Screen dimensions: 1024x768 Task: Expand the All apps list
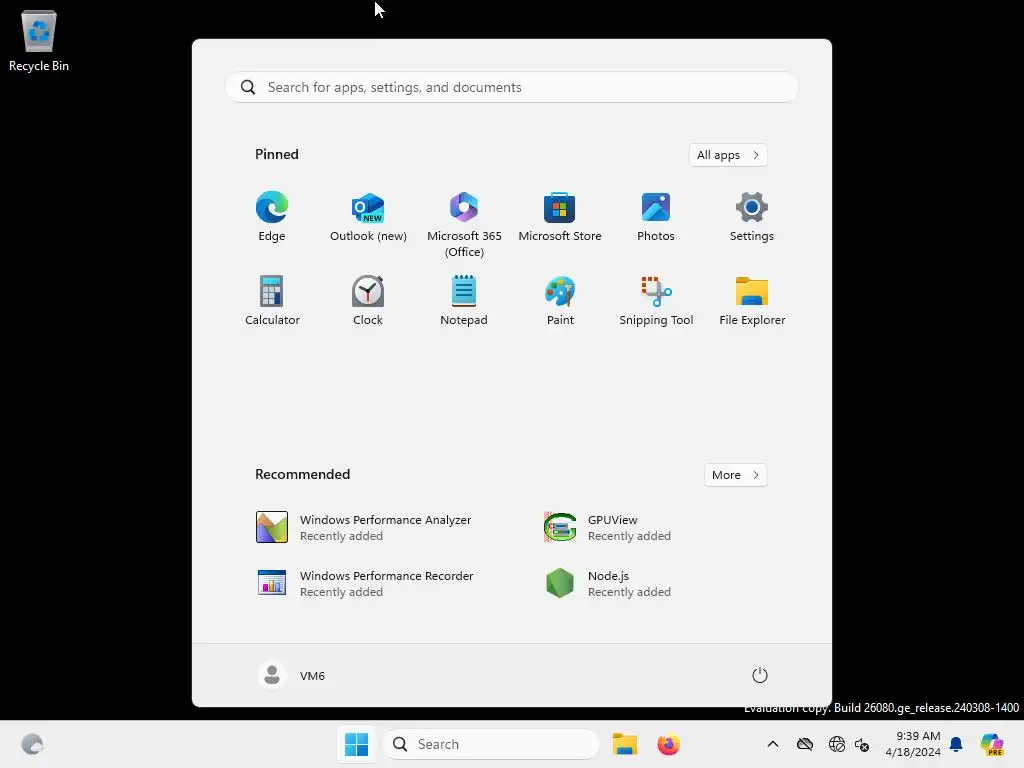728,155
